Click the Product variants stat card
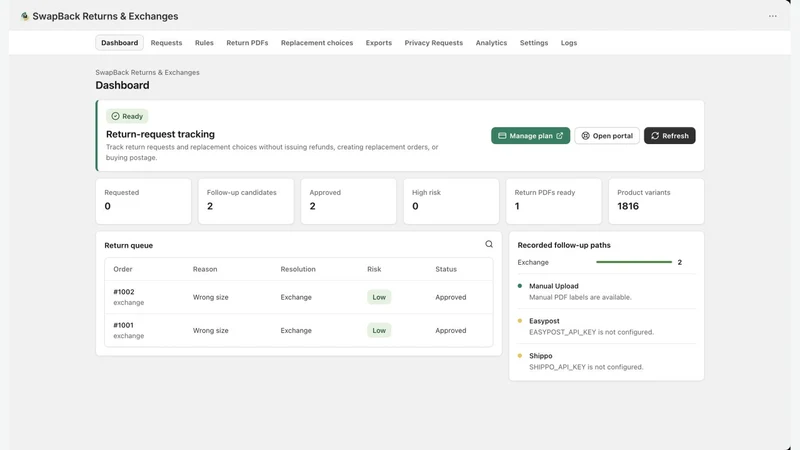 [x=656, y=201]
